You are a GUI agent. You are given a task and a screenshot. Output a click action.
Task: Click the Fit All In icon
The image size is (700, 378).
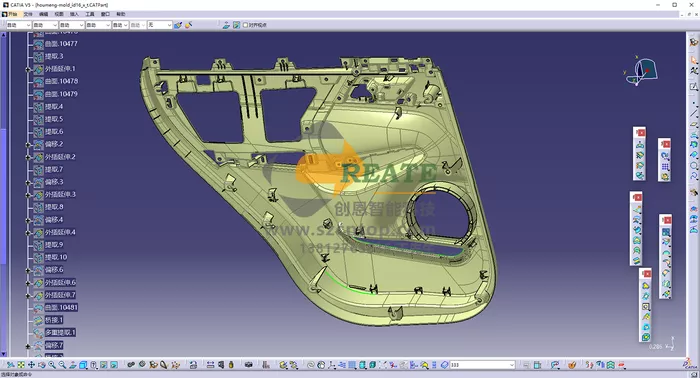21,365
